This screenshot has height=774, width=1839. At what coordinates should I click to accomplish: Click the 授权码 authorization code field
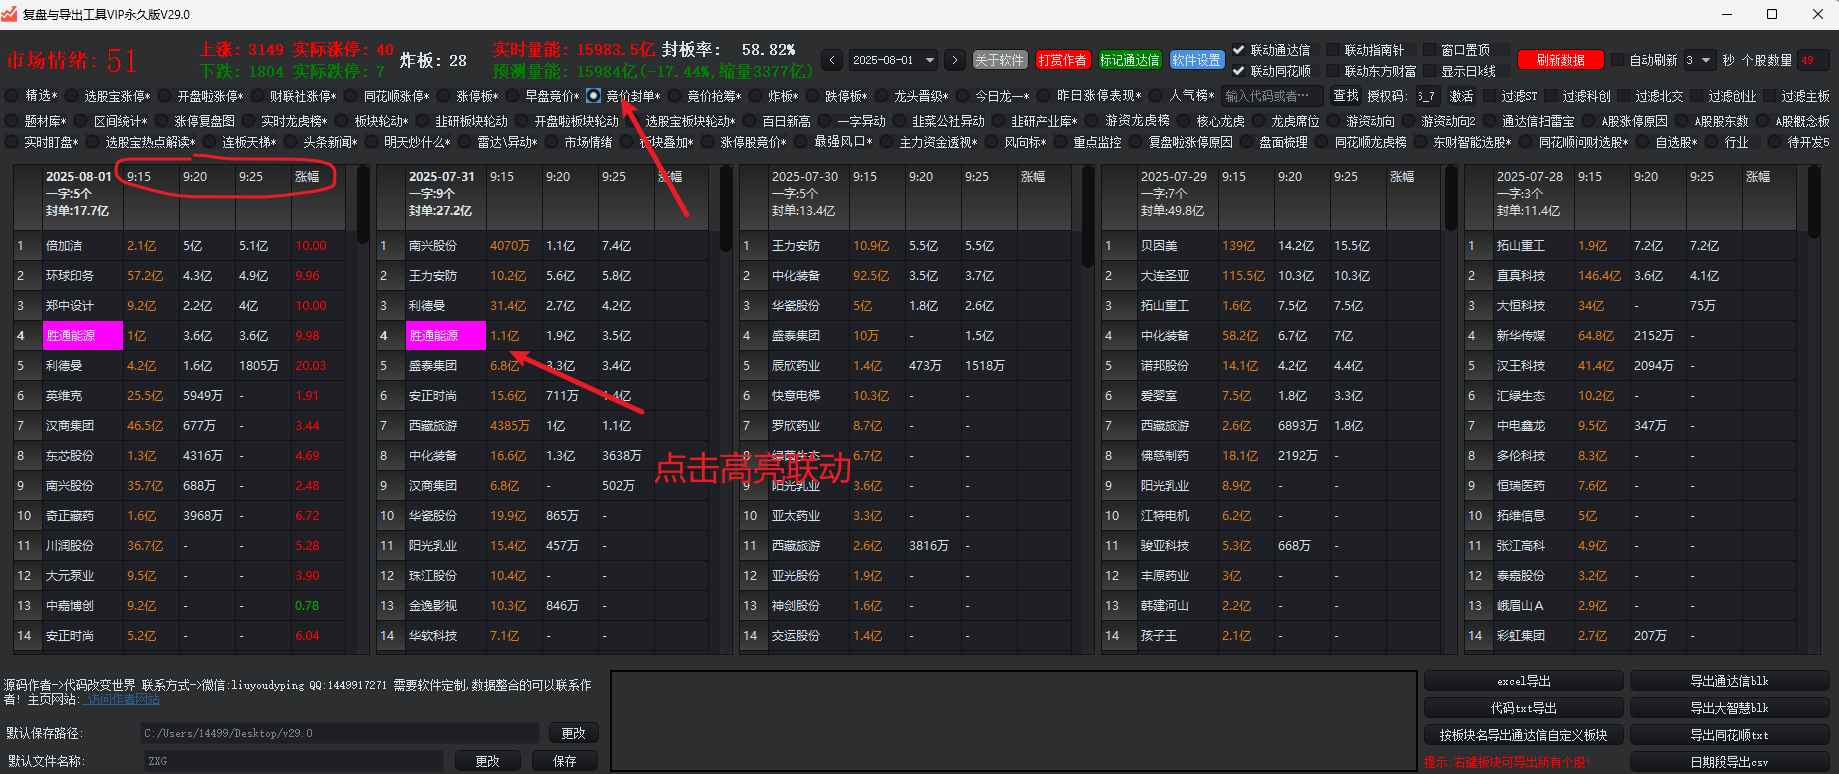[1427, 96]
